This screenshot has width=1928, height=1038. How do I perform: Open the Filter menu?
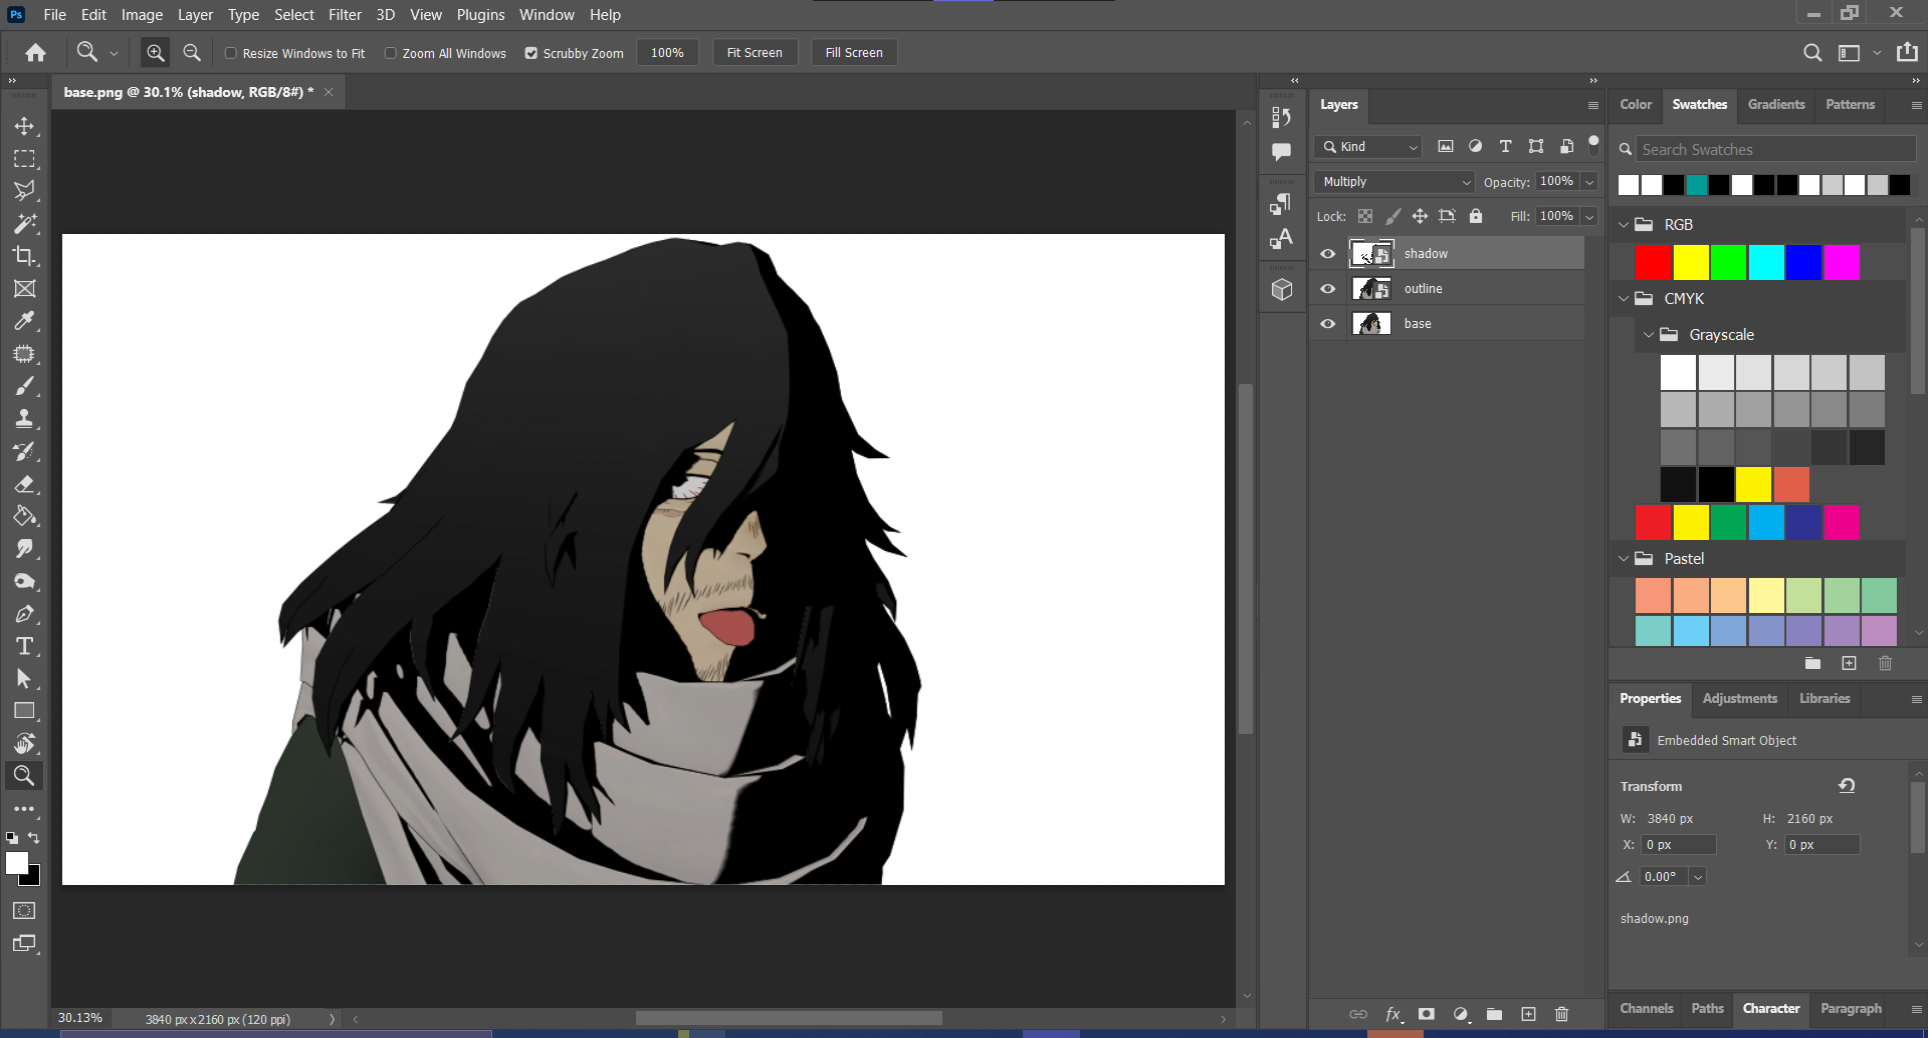click(344, 15)
